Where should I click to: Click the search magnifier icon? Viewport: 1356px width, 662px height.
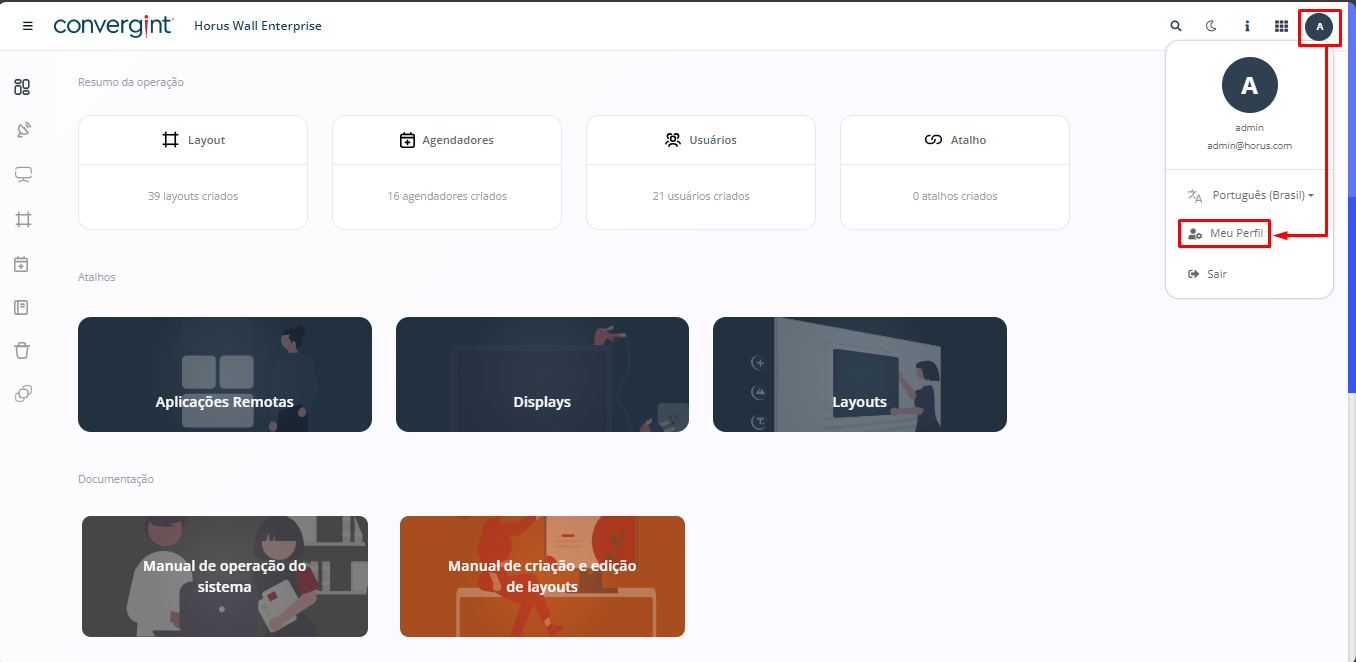click(x=1176, y=26)
